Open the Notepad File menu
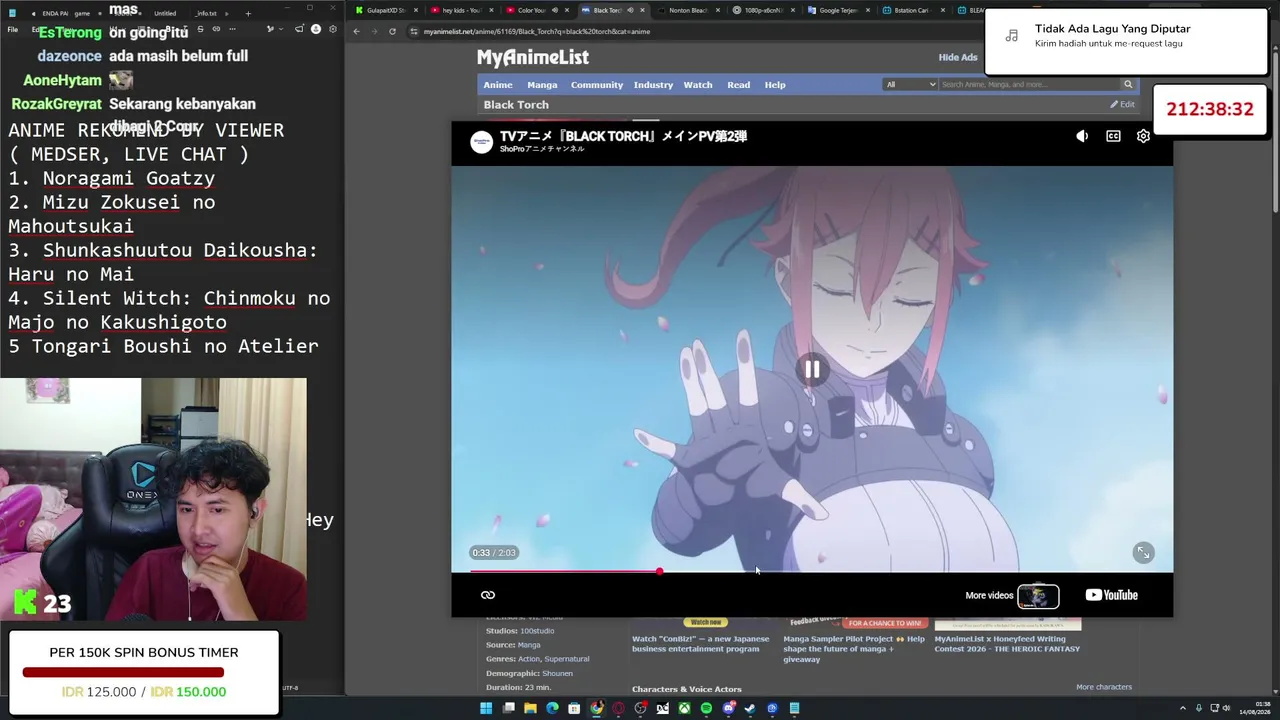 pyautogui.click(x=12, y=29)
